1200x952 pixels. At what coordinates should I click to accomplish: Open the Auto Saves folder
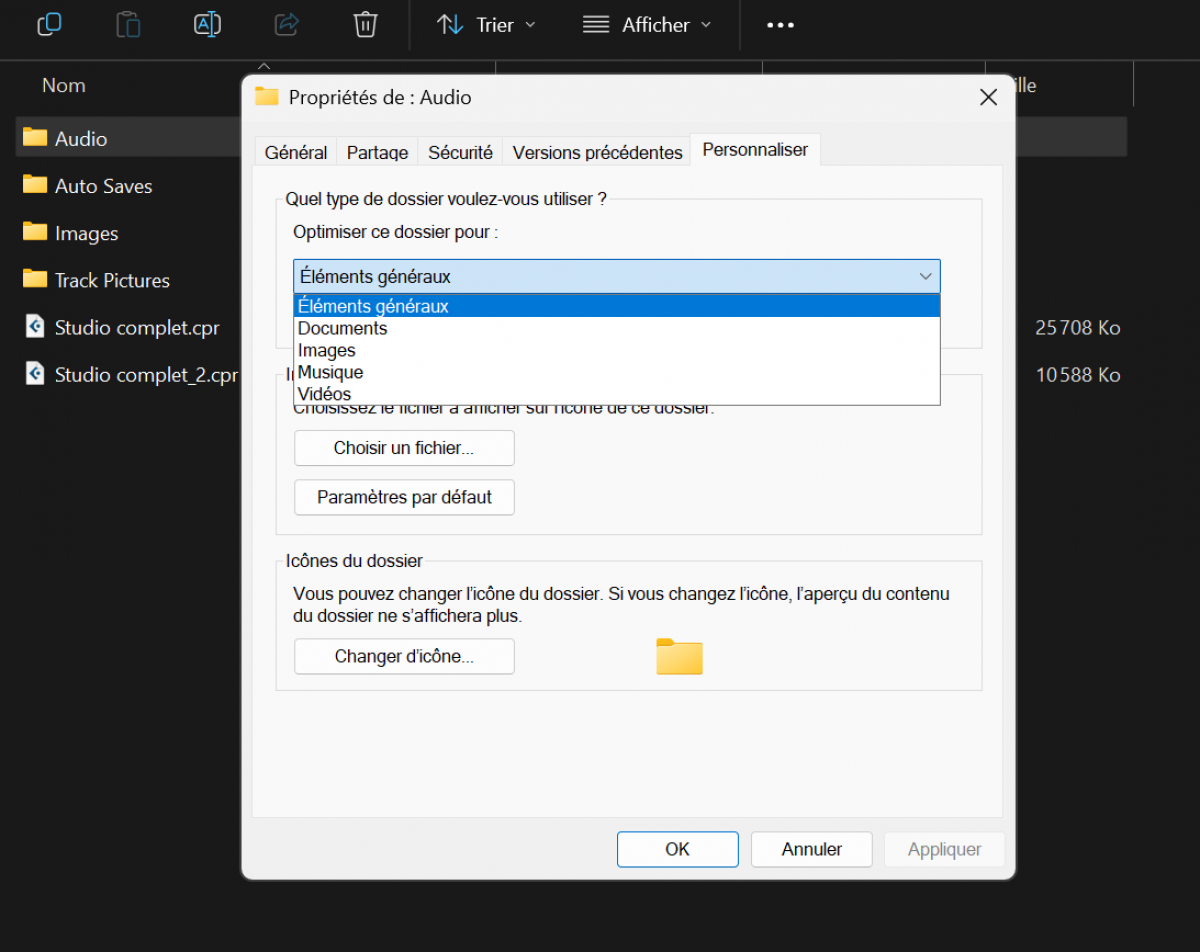(x=103, y=186)
